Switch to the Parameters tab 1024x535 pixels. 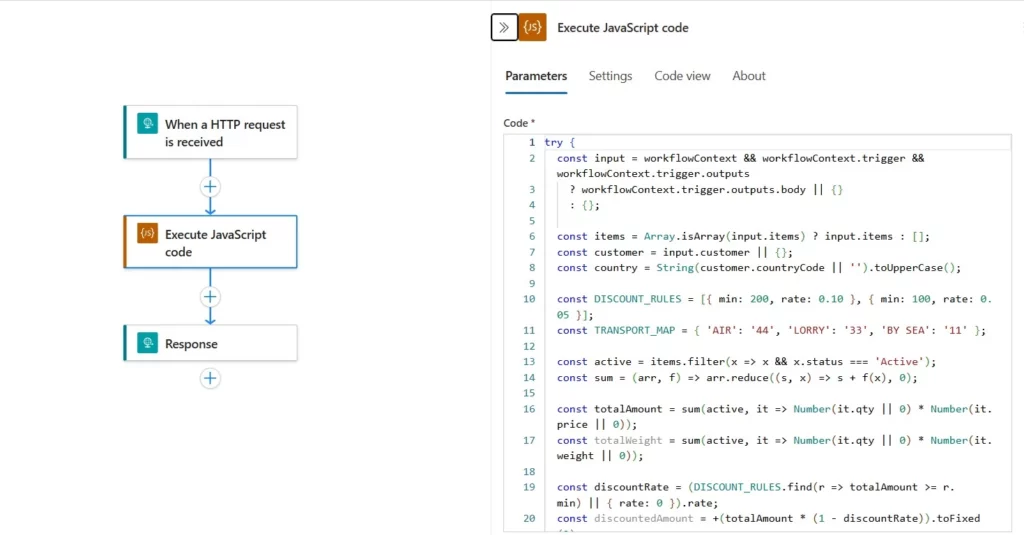click(x=536, y=76)
